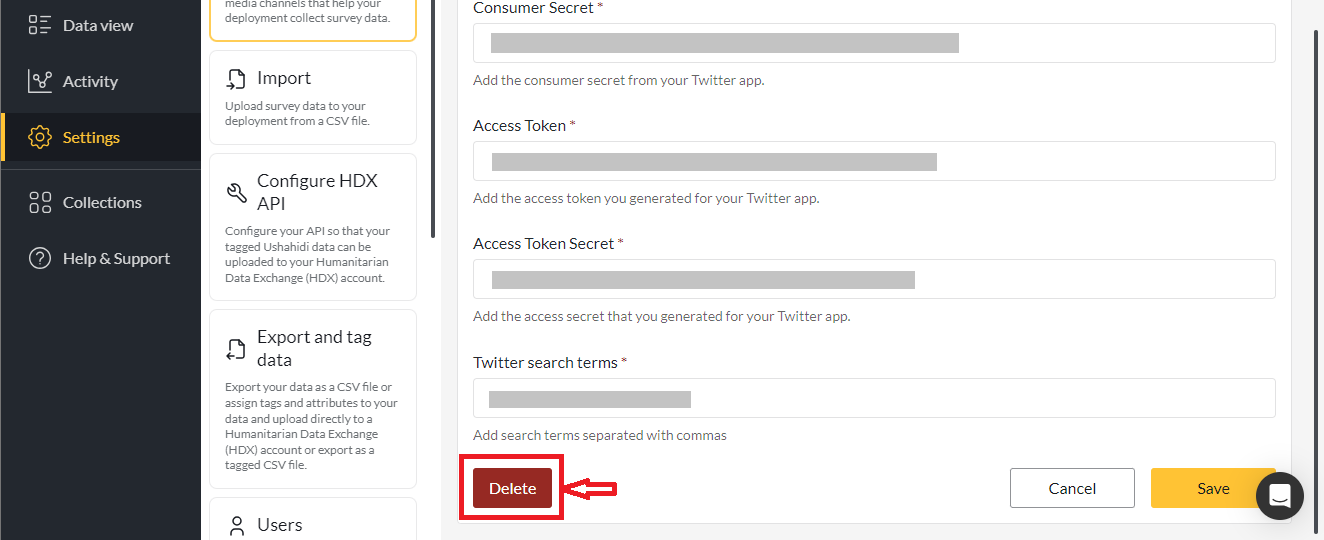Click the Import arrow-file icon
The height and width of the screenshot is (540, 1324).
236,79
